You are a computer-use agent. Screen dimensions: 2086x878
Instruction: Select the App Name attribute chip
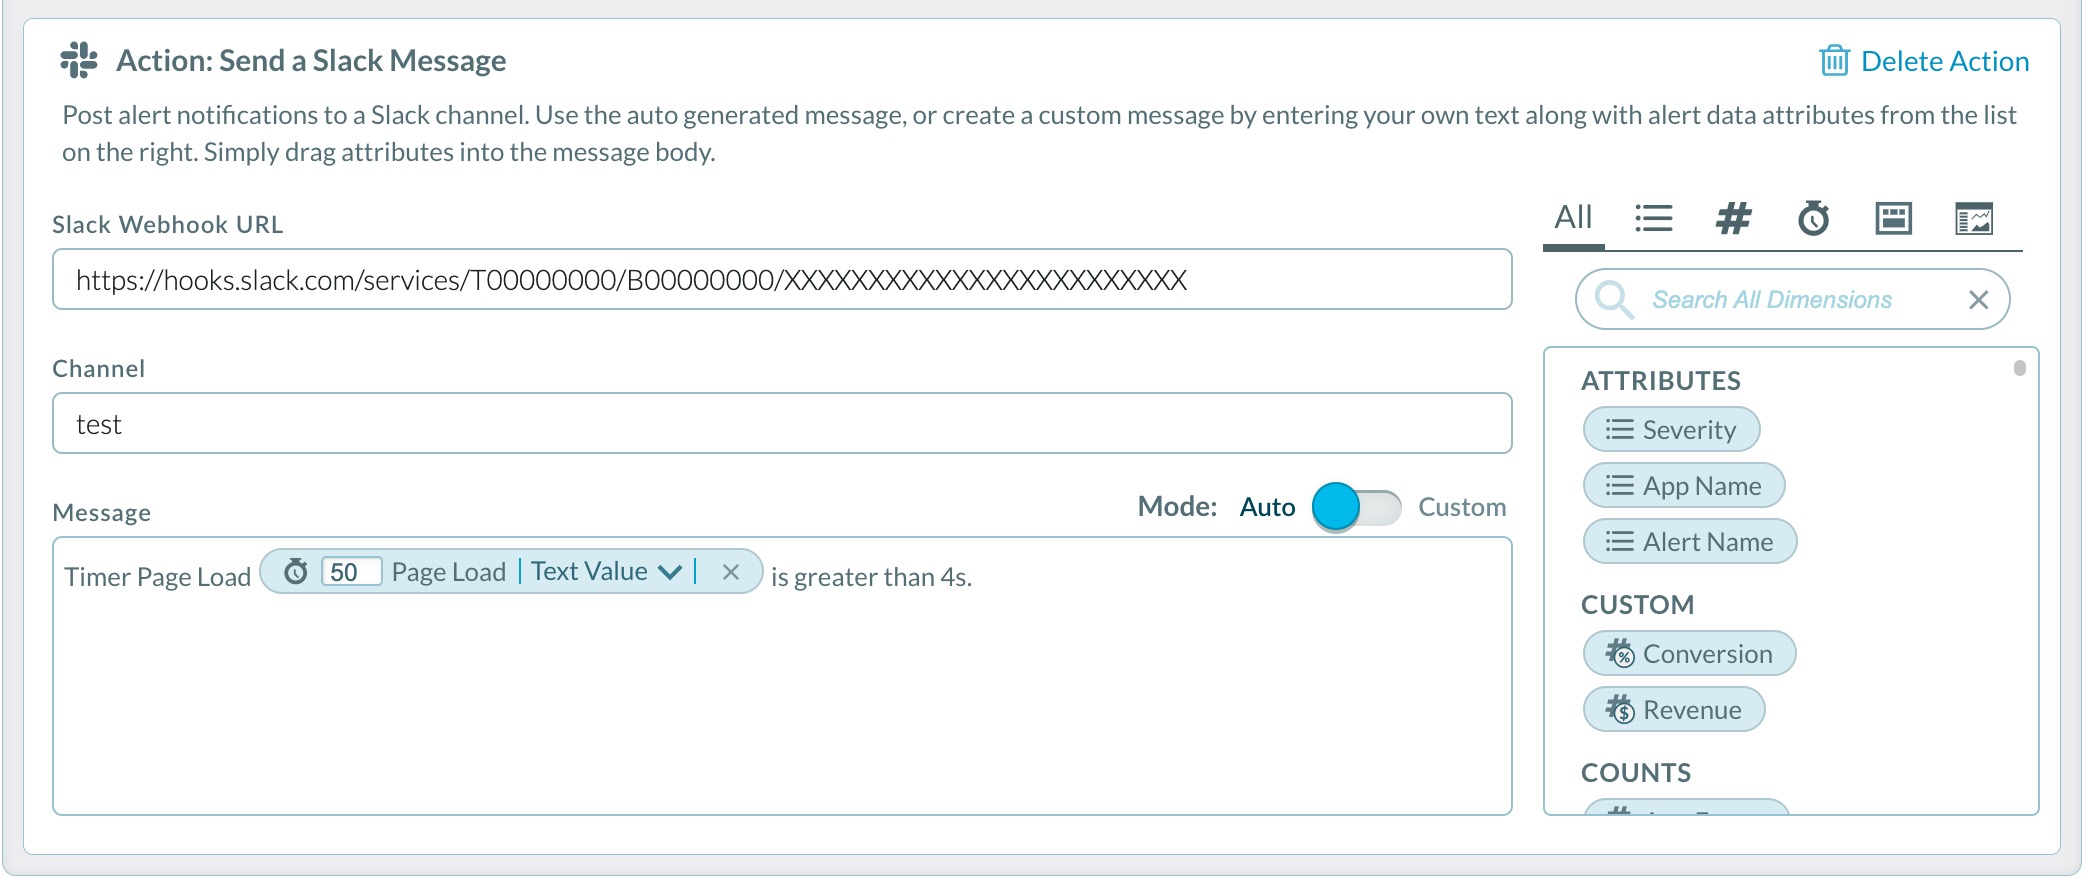[1684, 485]
